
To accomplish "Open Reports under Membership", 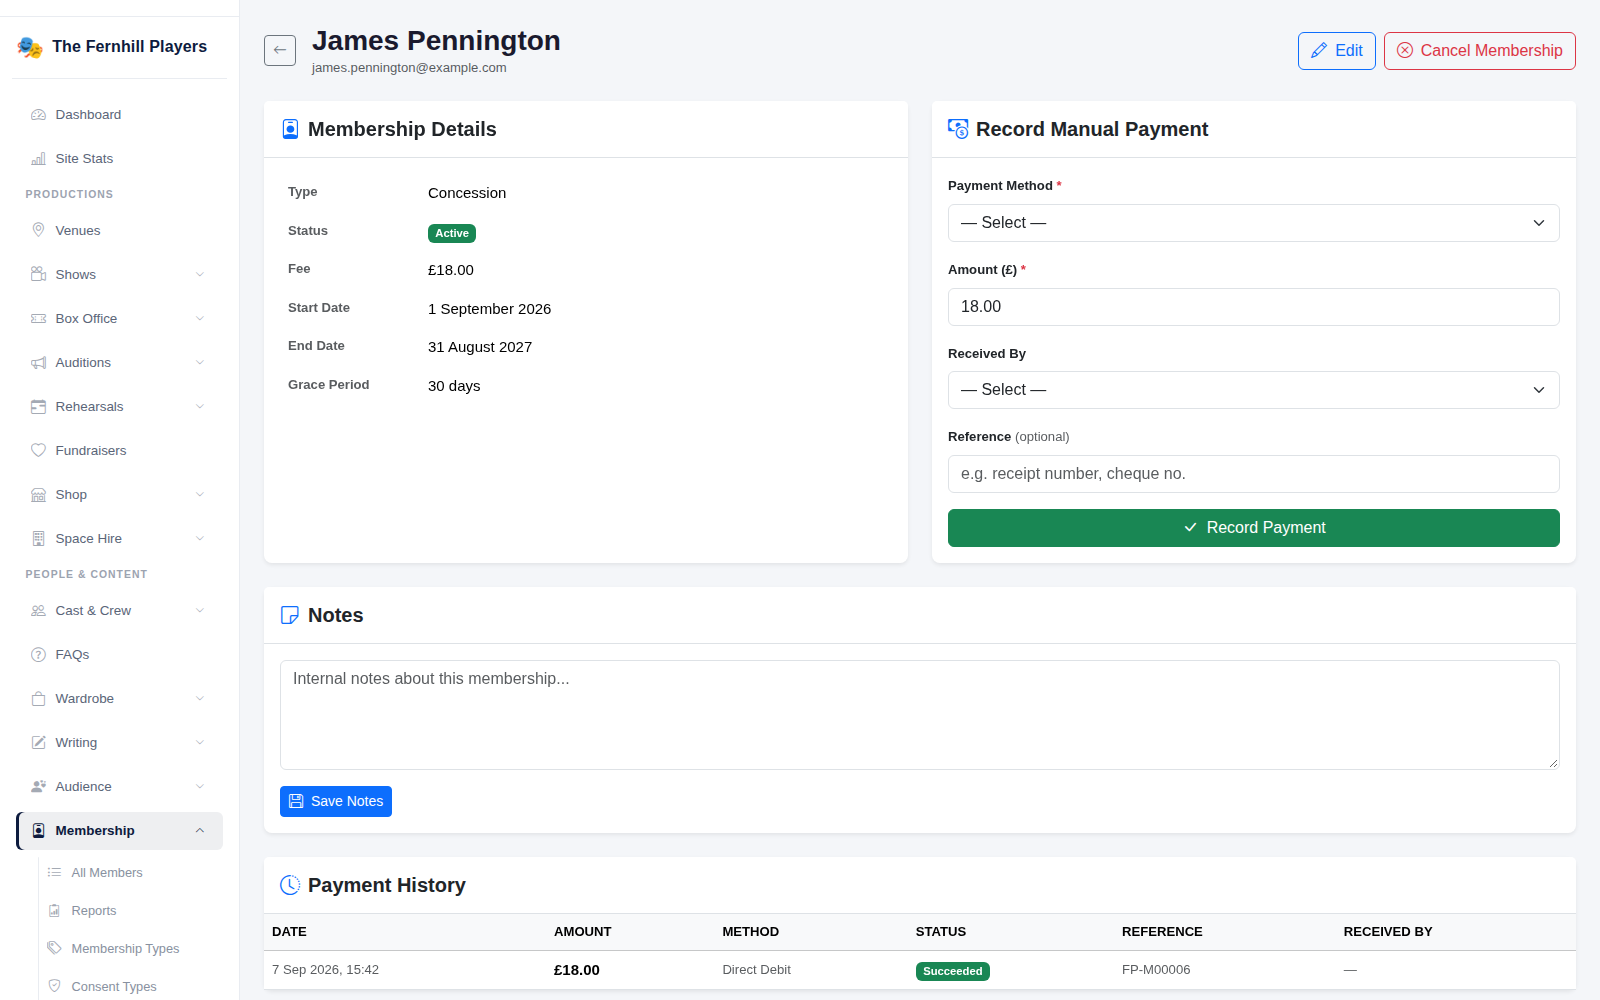I will click(x=94, y=910).
